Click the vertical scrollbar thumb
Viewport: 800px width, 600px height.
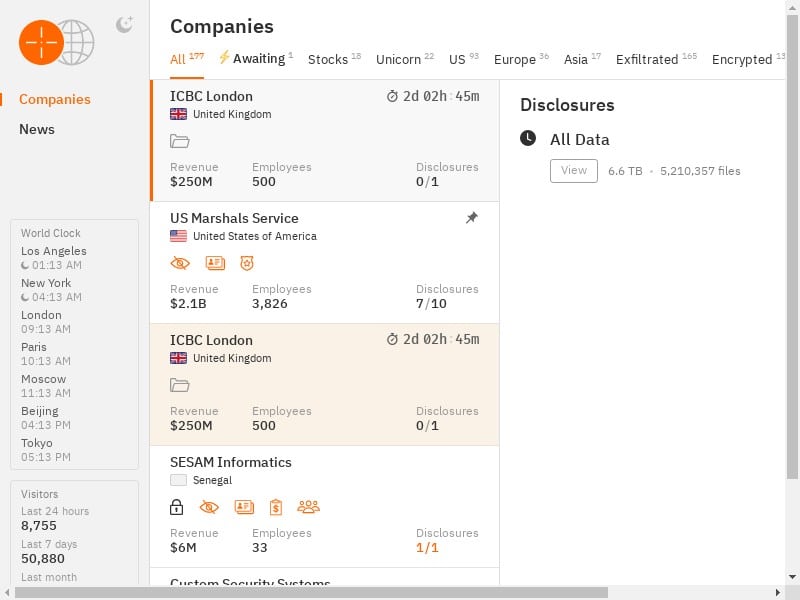tap(792, 247)
